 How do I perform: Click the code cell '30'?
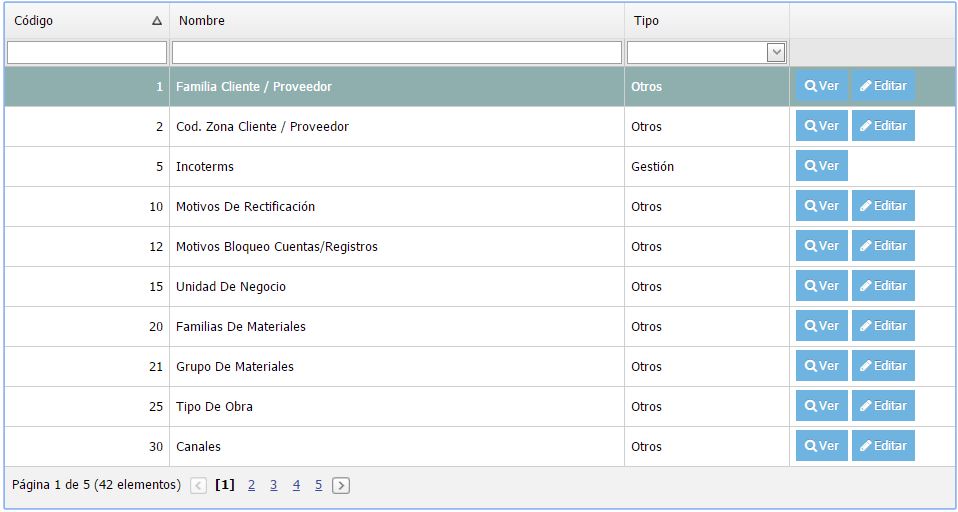coord(87,447)
